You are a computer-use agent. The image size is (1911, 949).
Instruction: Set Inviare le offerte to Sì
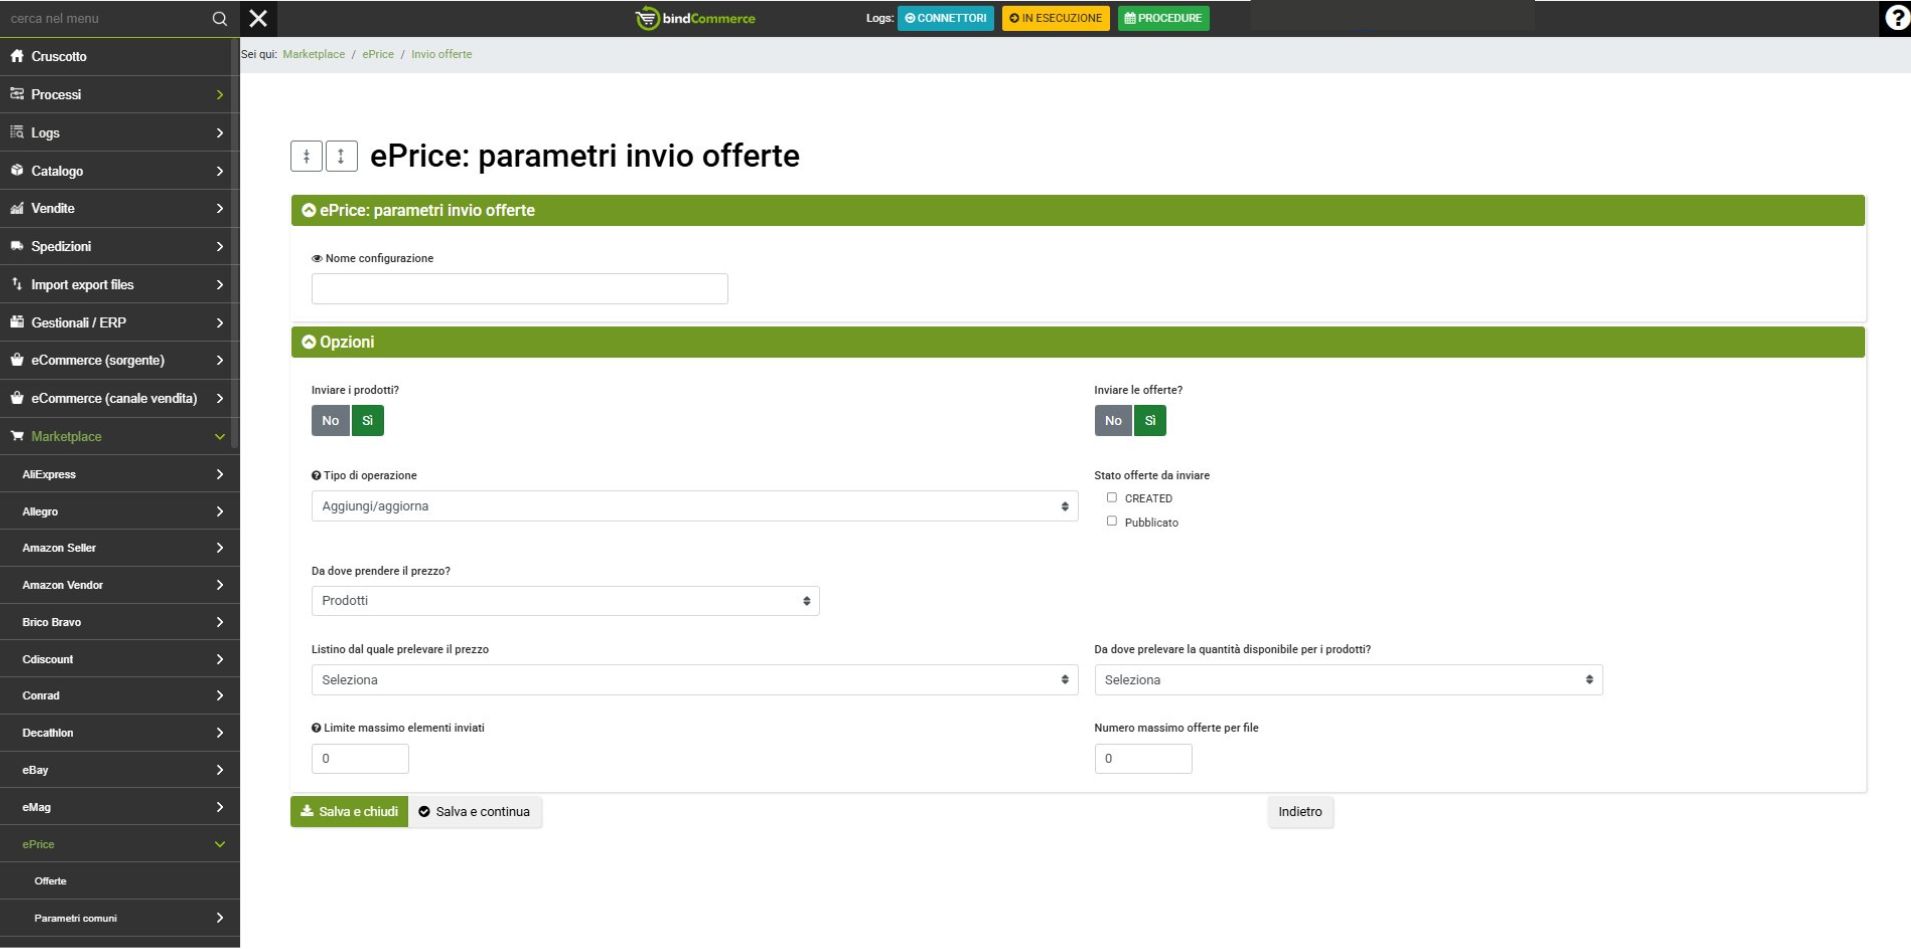pyautogui.click(x=1150, y=421)
